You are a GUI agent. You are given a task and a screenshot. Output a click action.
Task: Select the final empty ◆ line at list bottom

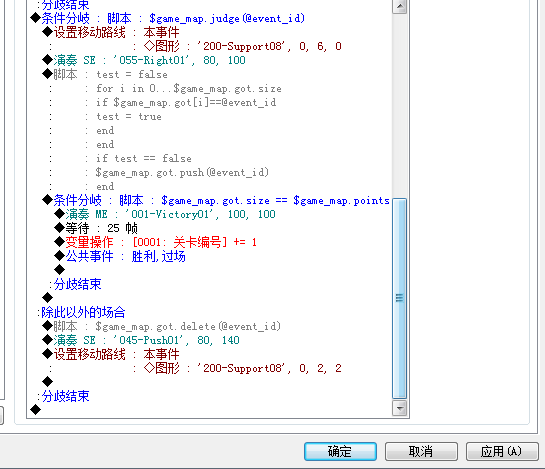pos(35,410)
